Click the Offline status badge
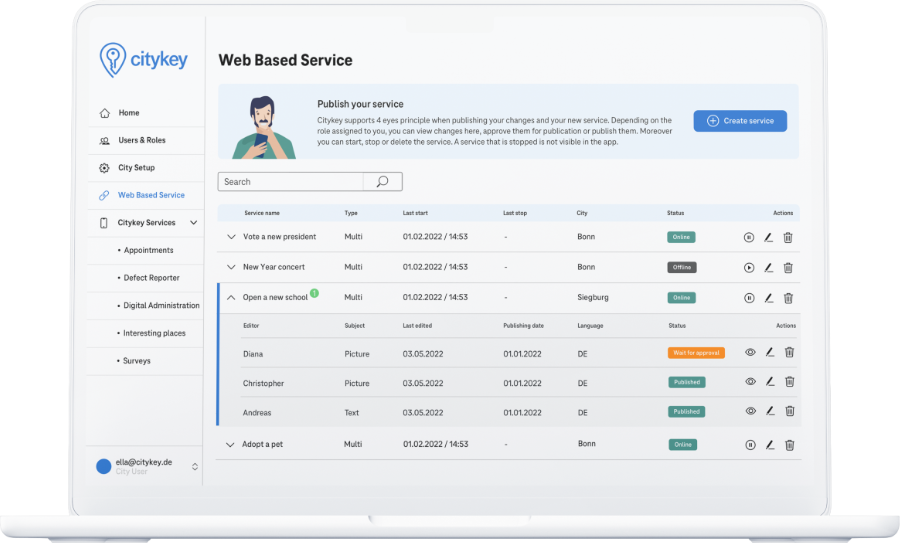The height and width of the screenshot is (543, 900). (681, 267)
